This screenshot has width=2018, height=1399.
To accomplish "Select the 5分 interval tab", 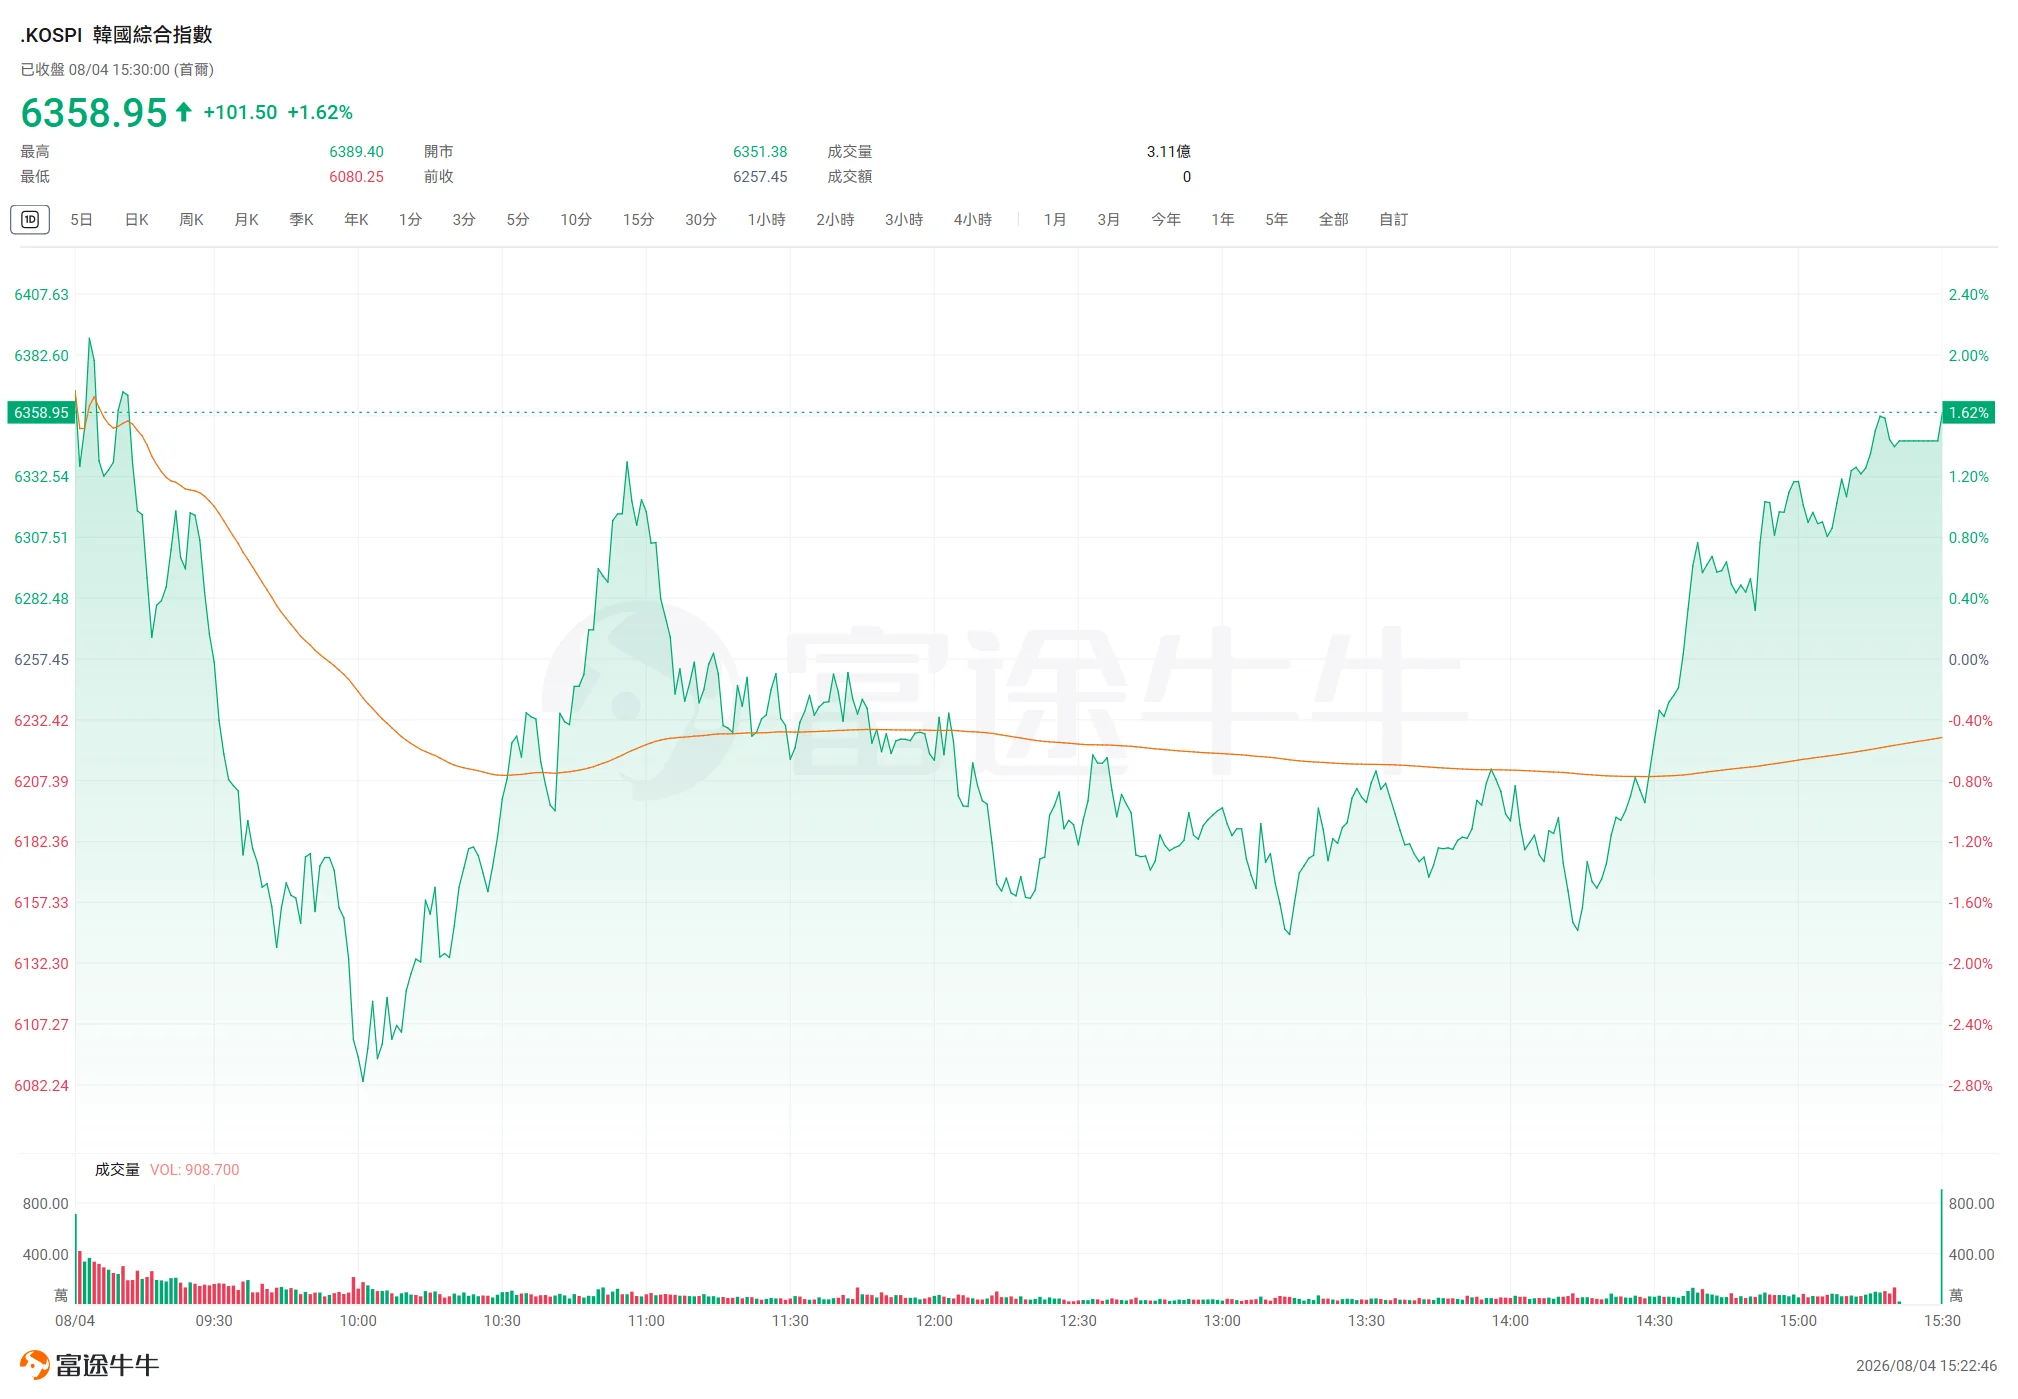I will click(x=518, y=220).
